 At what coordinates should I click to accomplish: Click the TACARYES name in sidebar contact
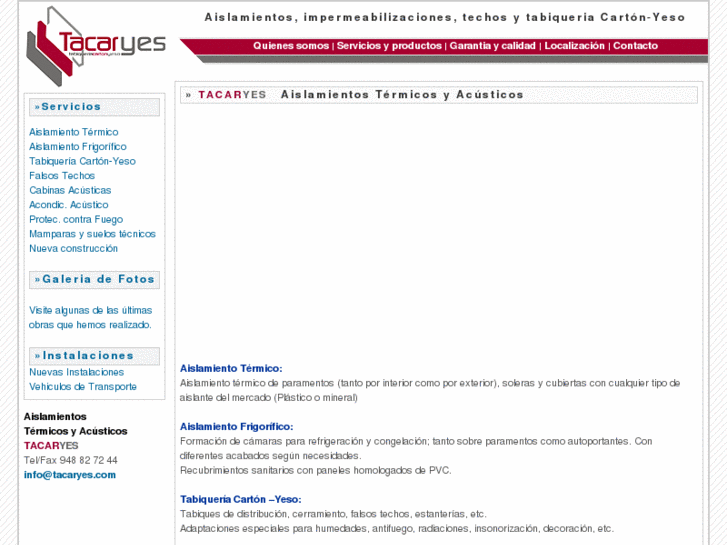tap(51, 446)
